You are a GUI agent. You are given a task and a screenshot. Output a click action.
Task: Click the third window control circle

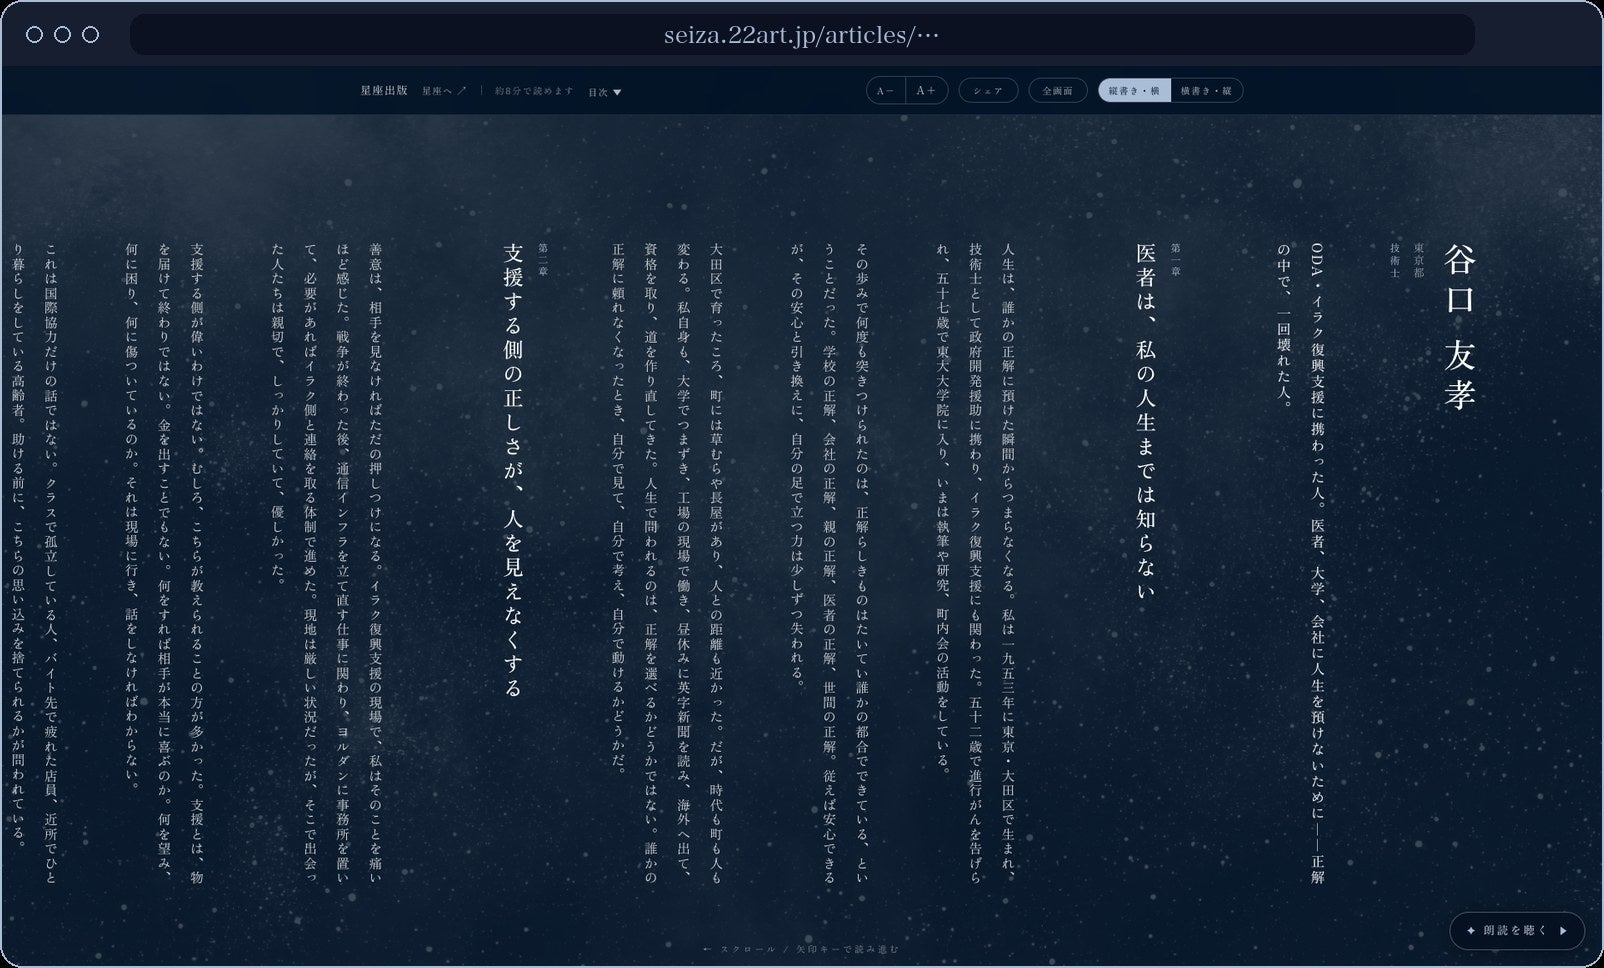(91, 35)
